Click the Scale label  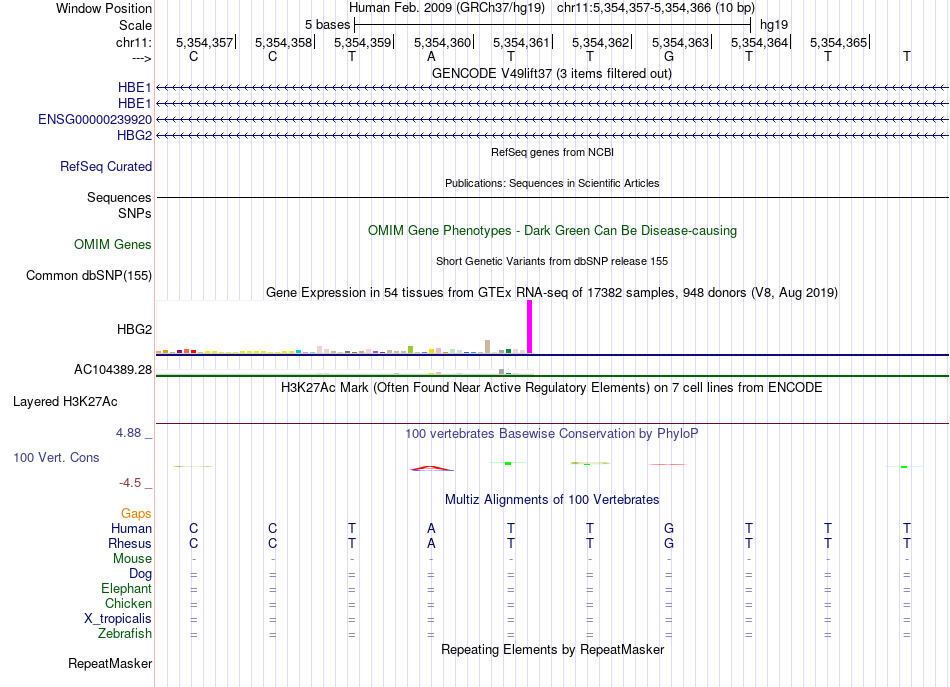click(x=136, y=25)
